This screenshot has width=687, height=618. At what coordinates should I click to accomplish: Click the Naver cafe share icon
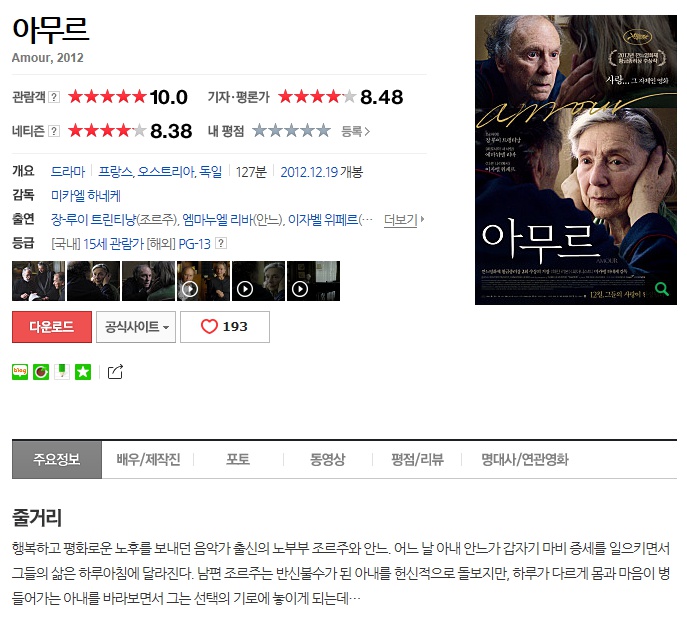tap(41, 372)
